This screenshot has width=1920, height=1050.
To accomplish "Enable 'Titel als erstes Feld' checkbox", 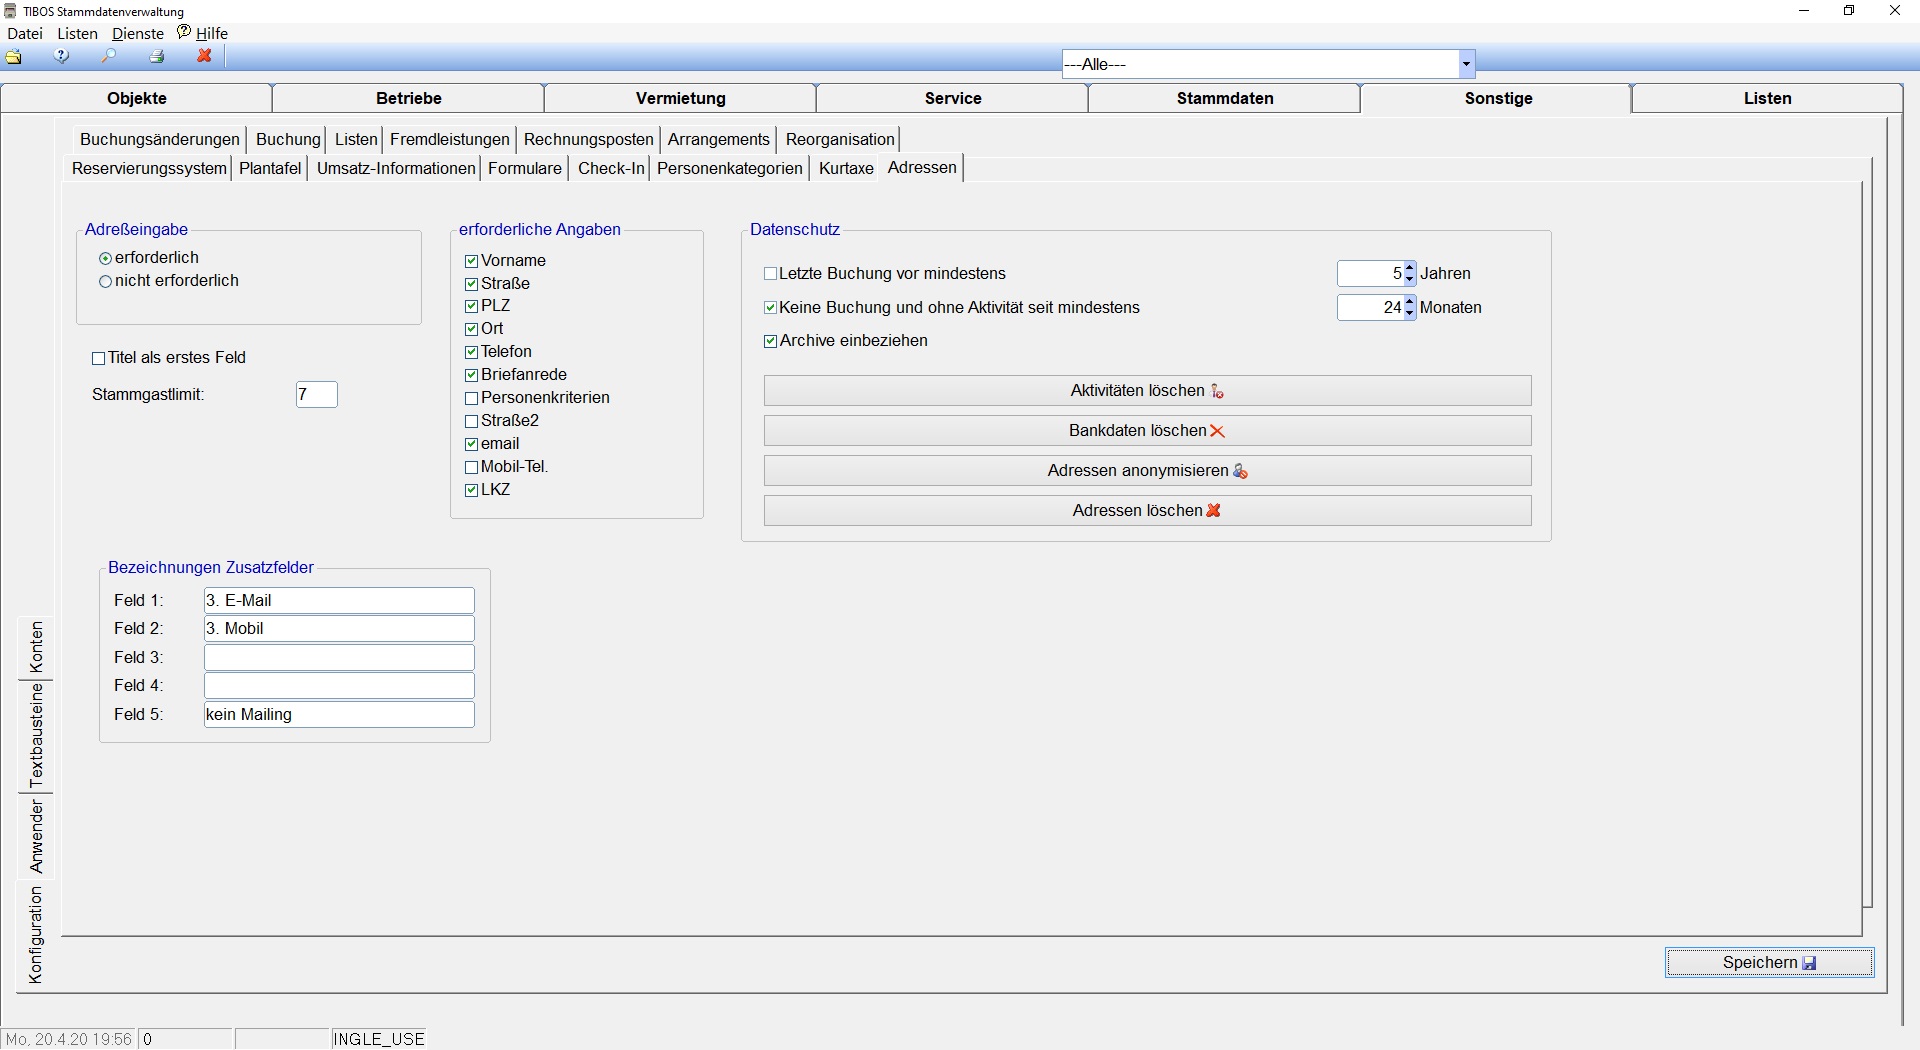I will click(98, 358).
